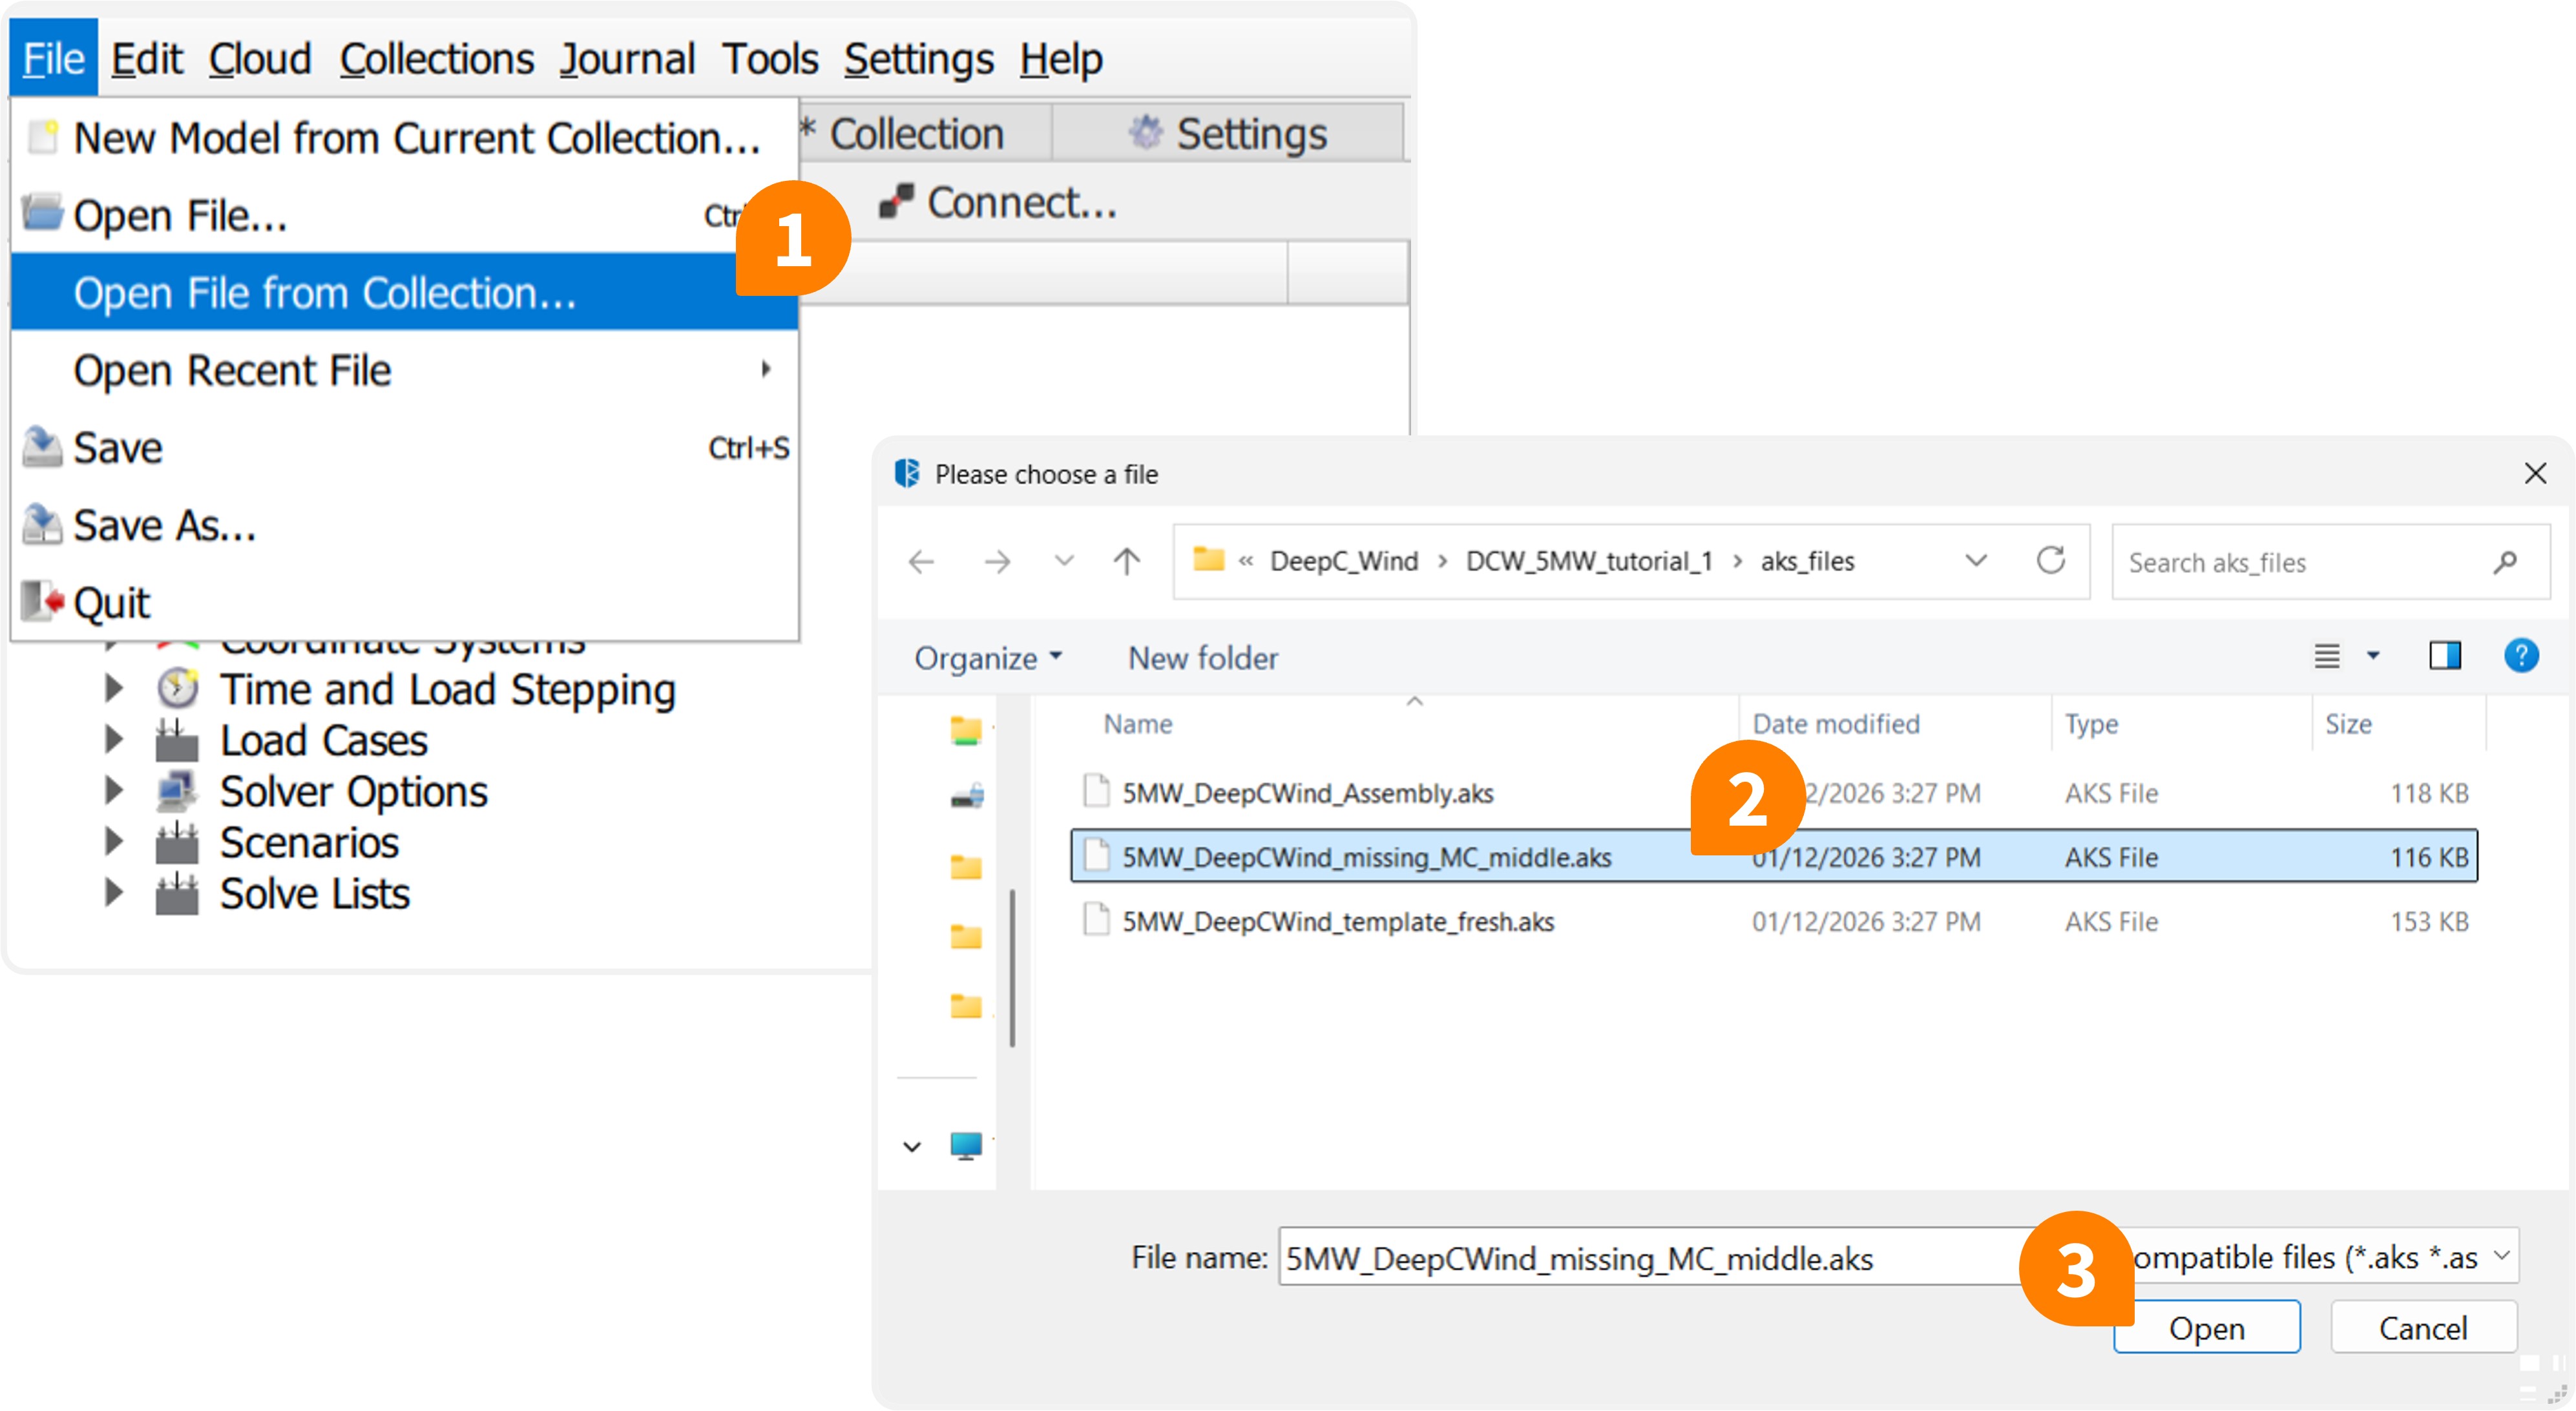The height and width of the screenshot is (1411, 2576).
Task: Click the Quit exit icon
Action: coord(42,602)
